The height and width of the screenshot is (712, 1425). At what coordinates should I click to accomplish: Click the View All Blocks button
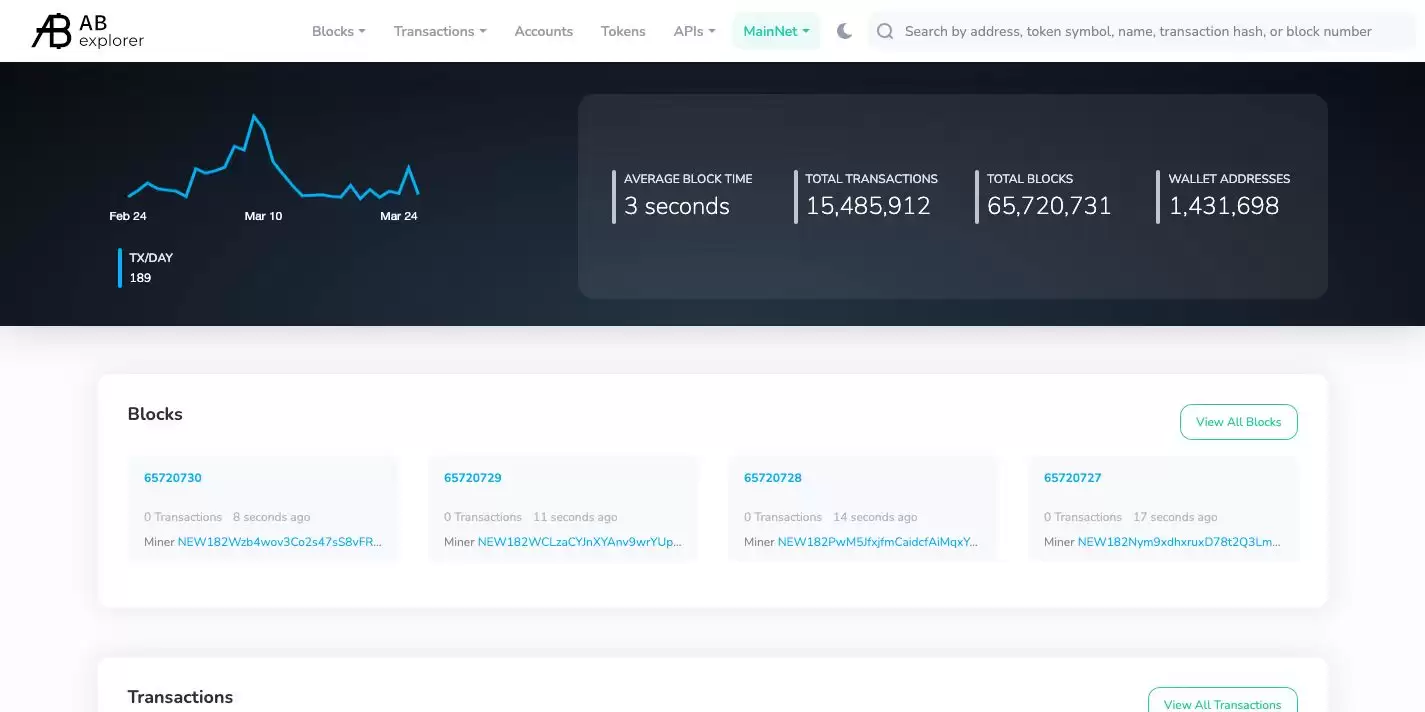1238,422
